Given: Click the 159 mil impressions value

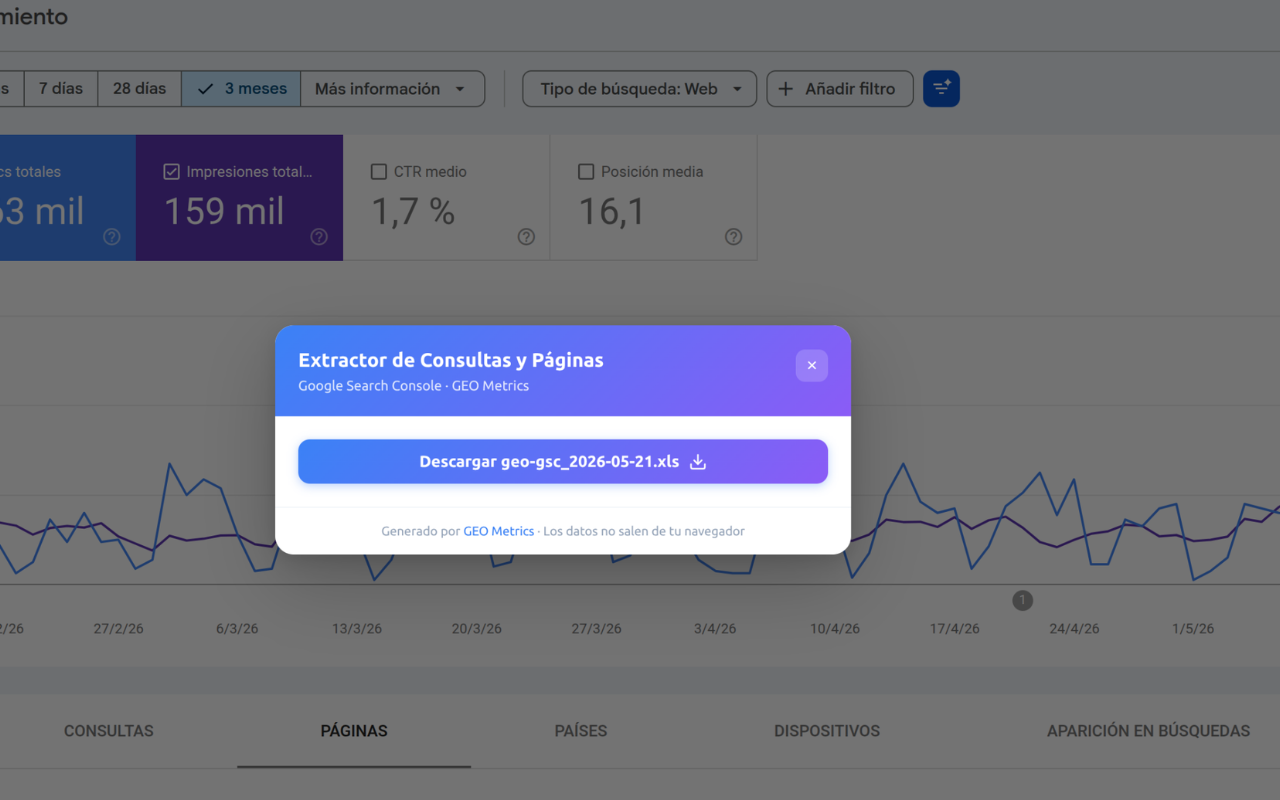Looking at the screenshot, I should click(224, 212).
